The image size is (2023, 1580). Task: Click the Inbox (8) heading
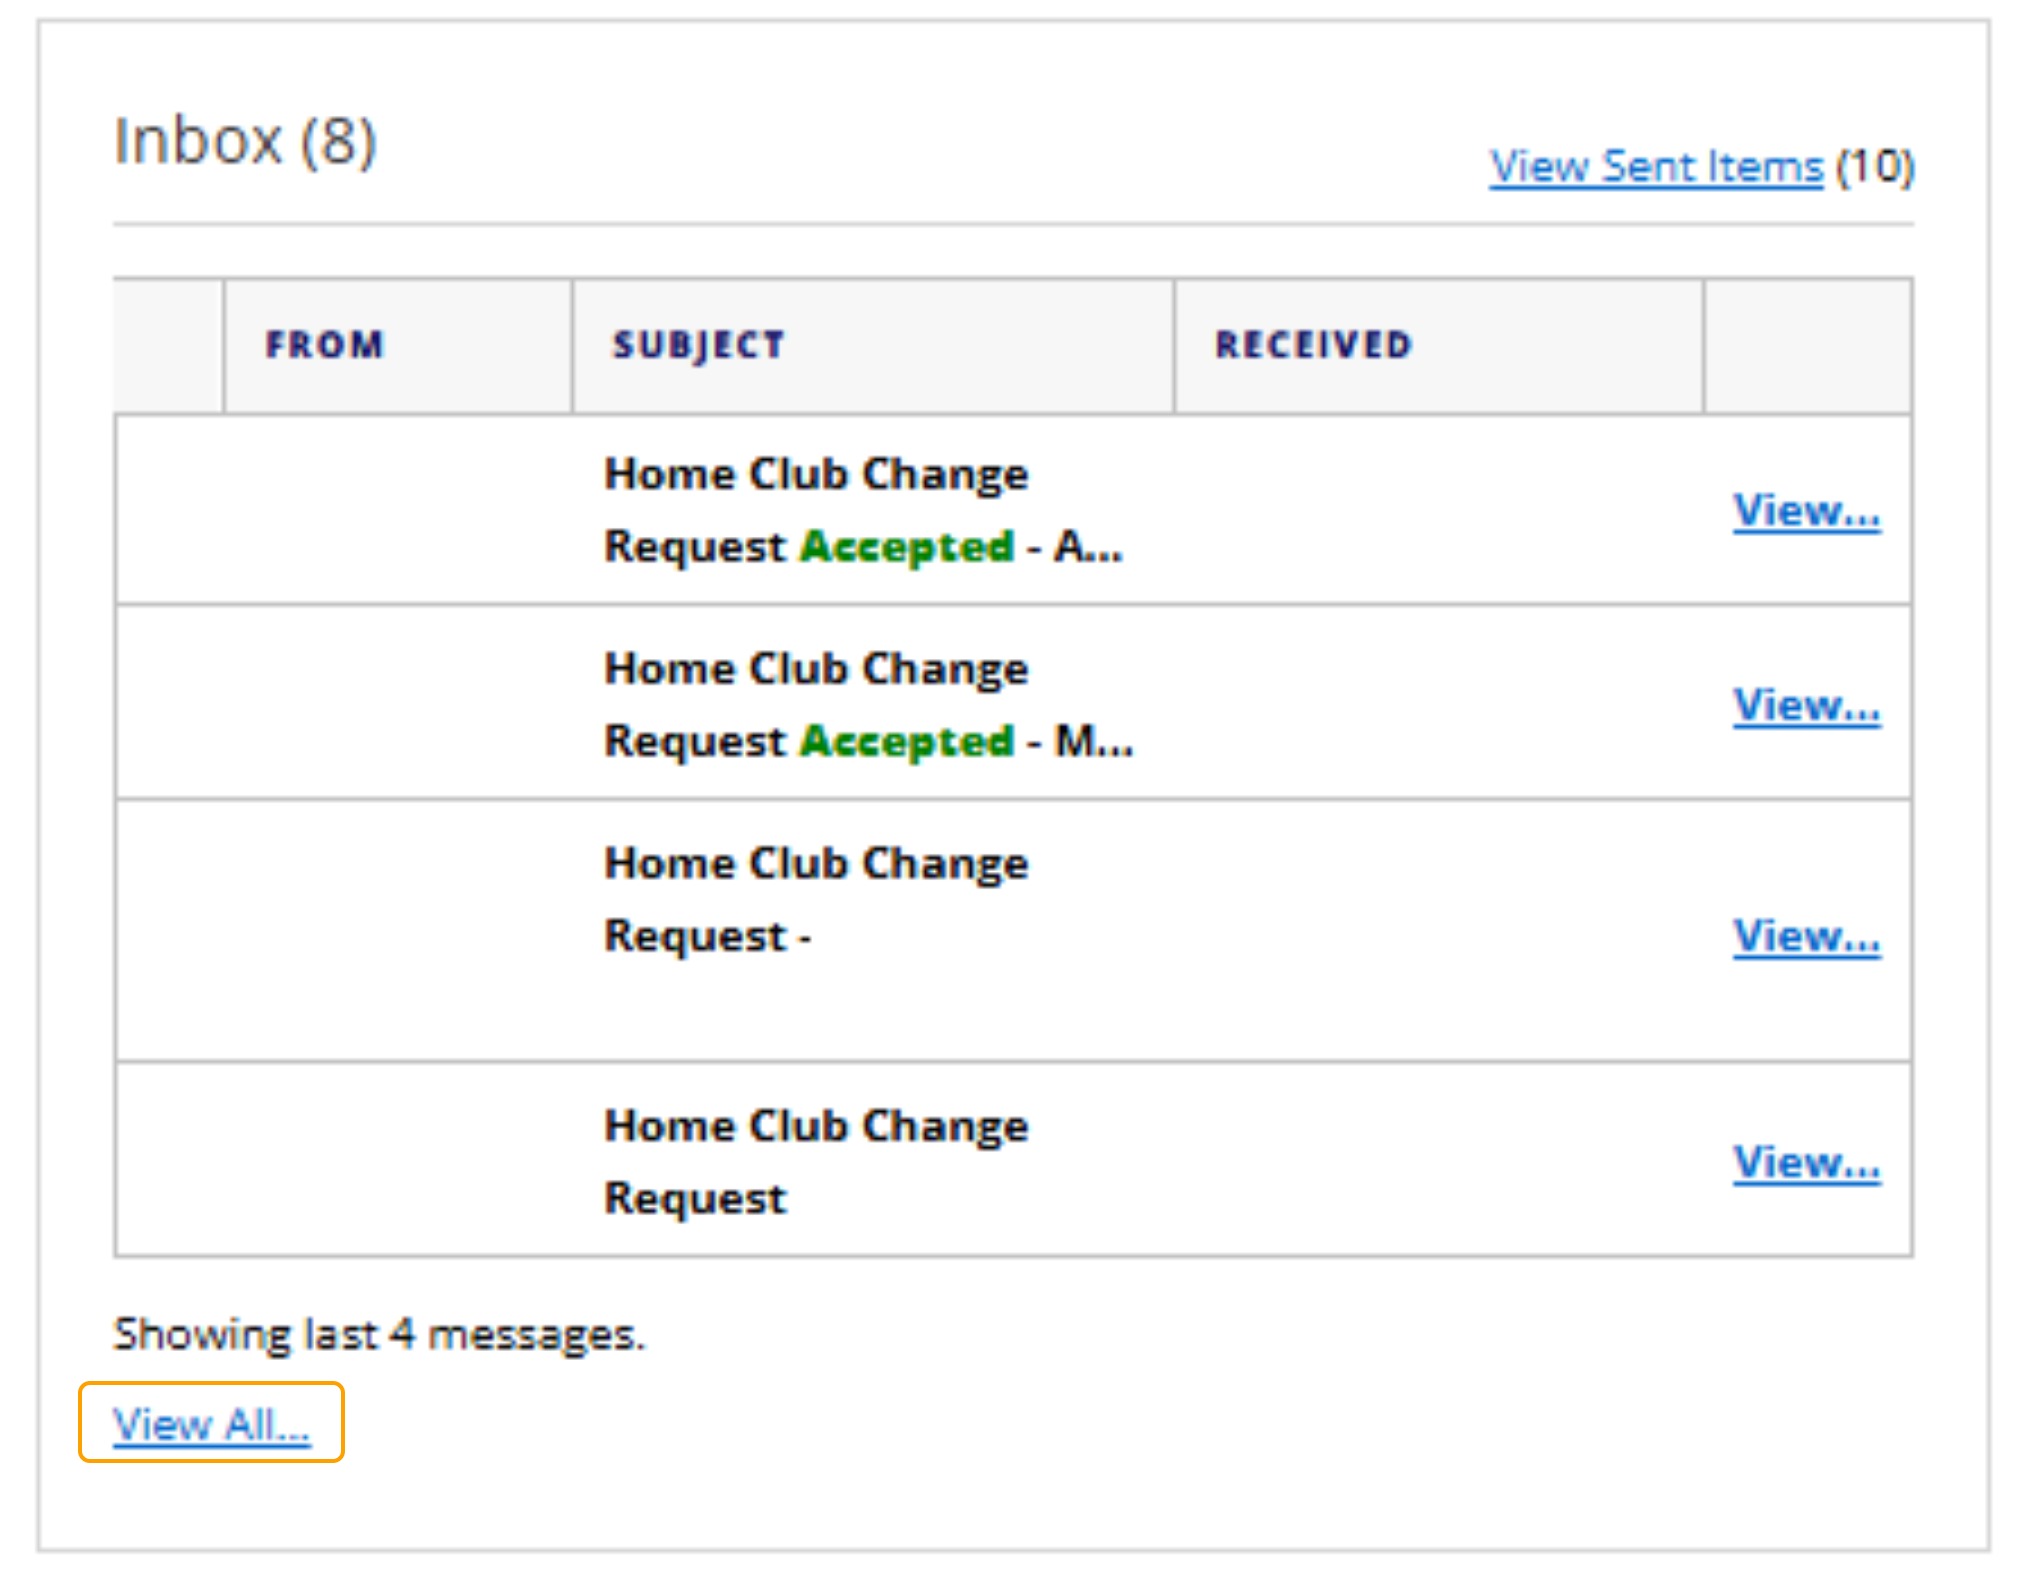[245, 140]
